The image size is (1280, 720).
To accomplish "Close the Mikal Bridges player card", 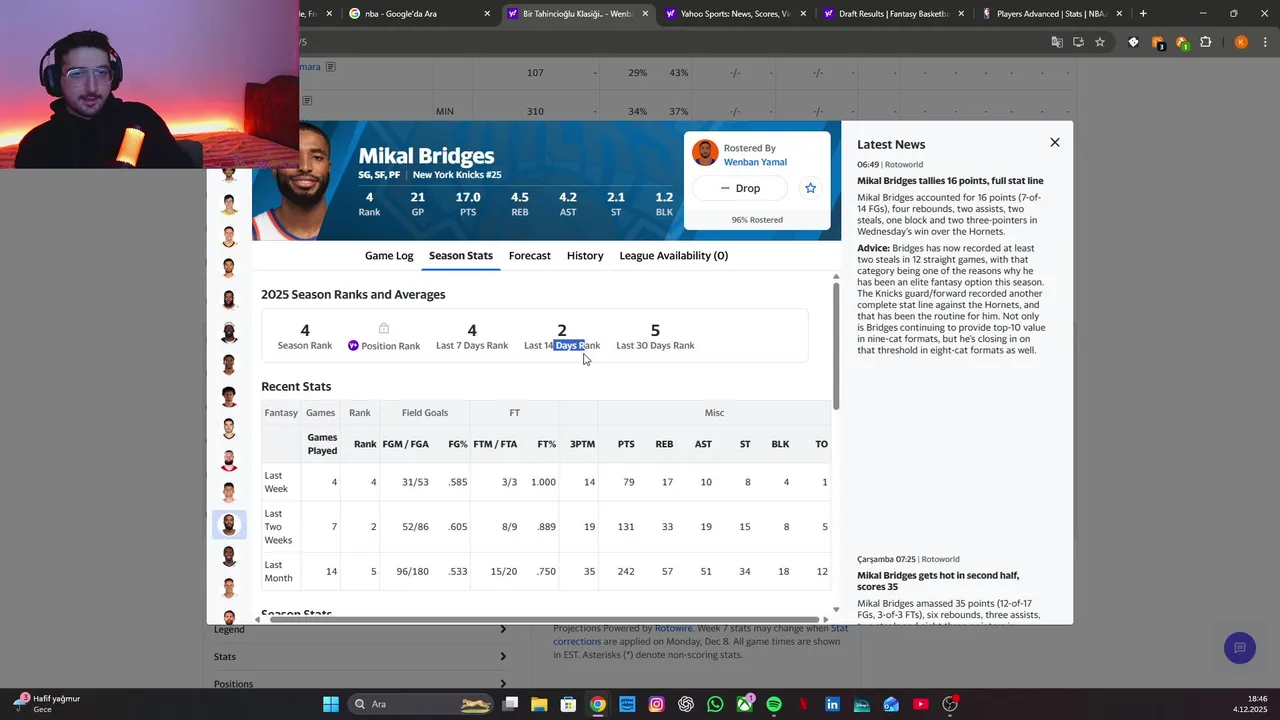I will tap(1054, 143).
